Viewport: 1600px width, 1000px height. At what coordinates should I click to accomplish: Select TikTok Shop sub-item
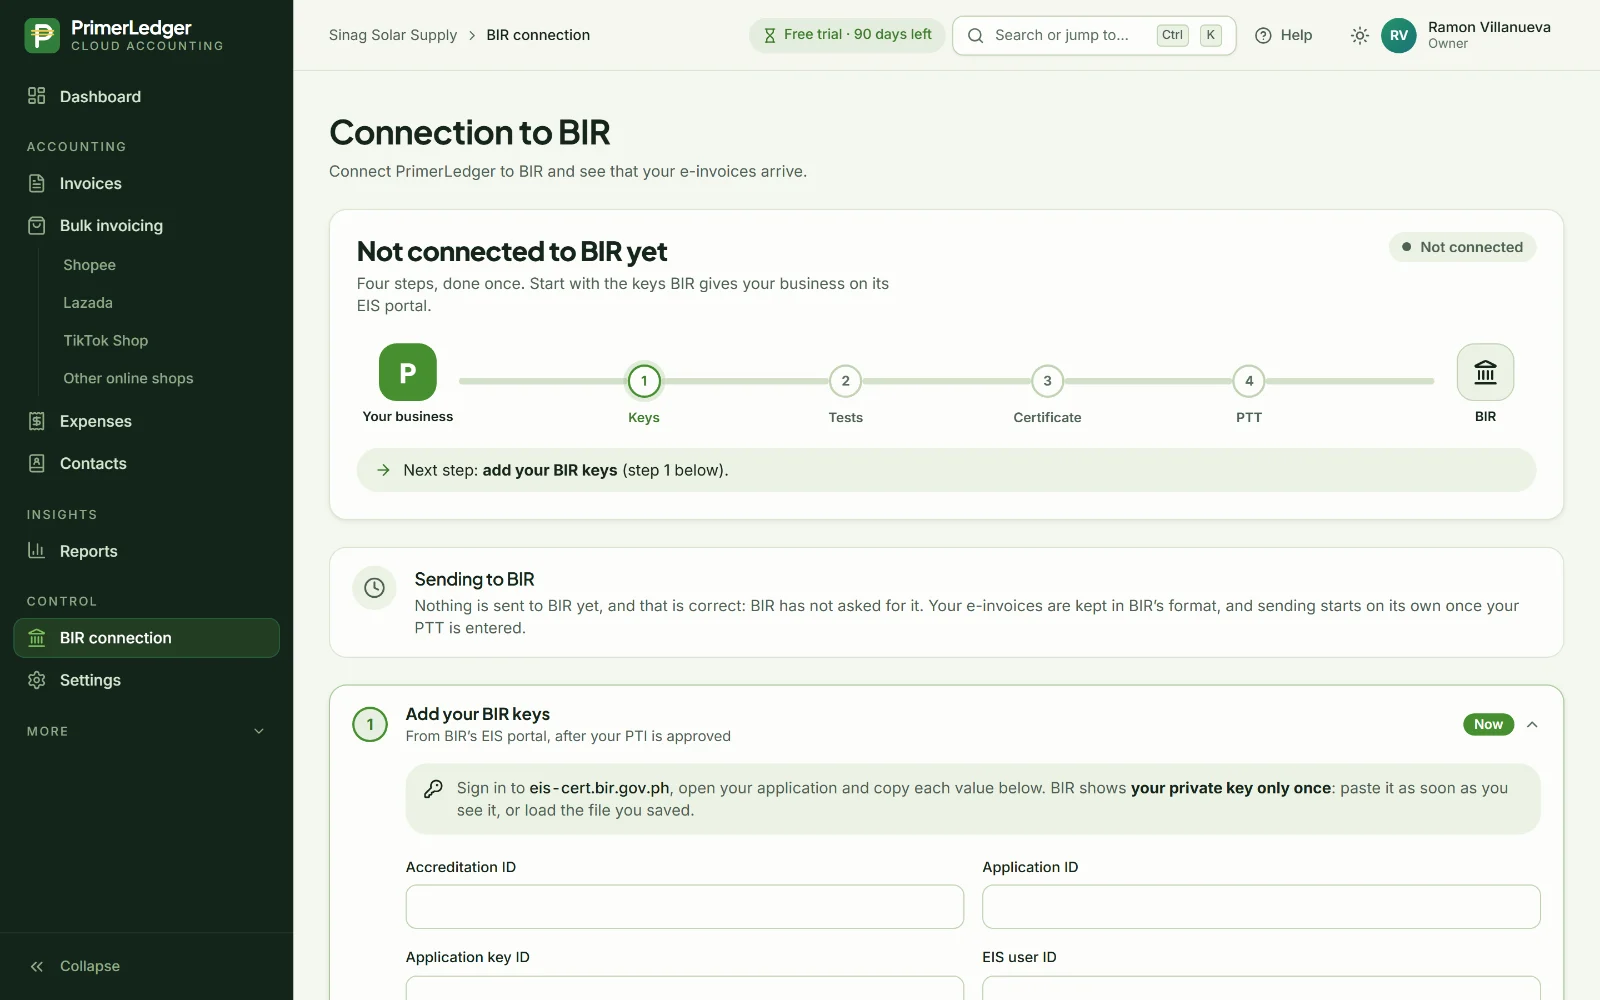coord(105,341)
